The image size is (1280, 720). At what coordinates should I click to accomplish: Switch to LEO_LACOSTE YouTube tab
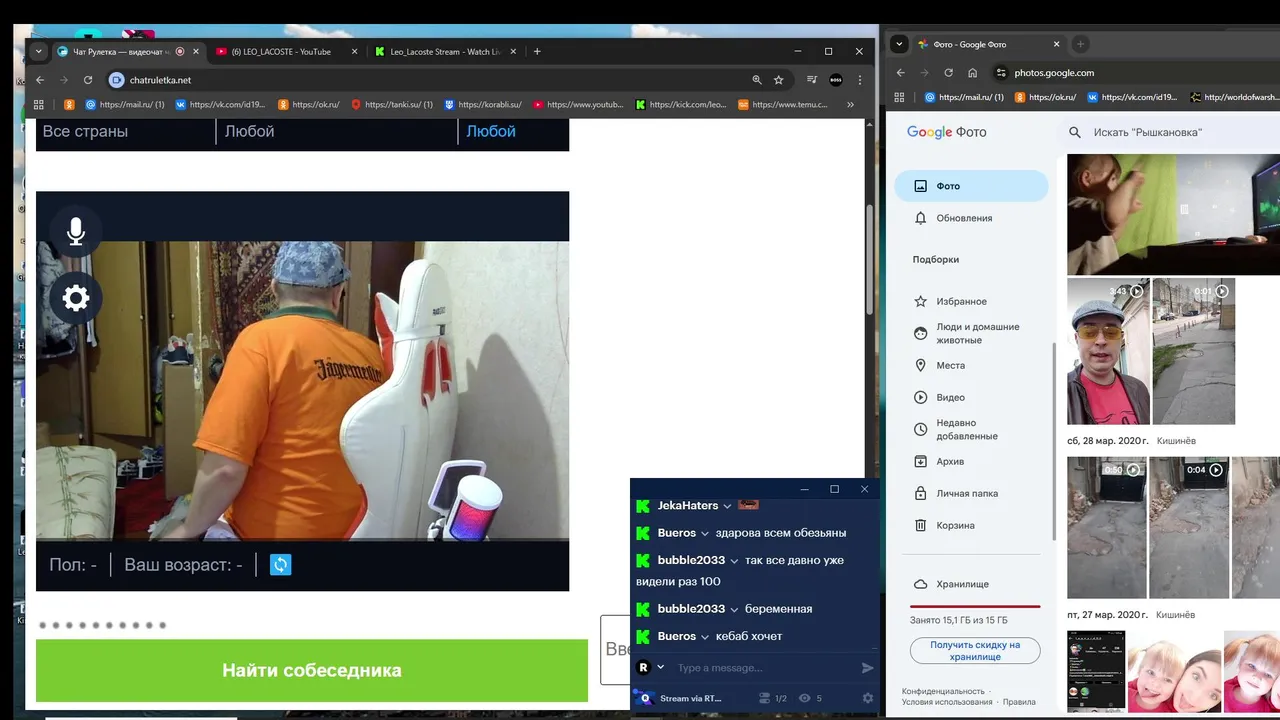click(288, 51)
